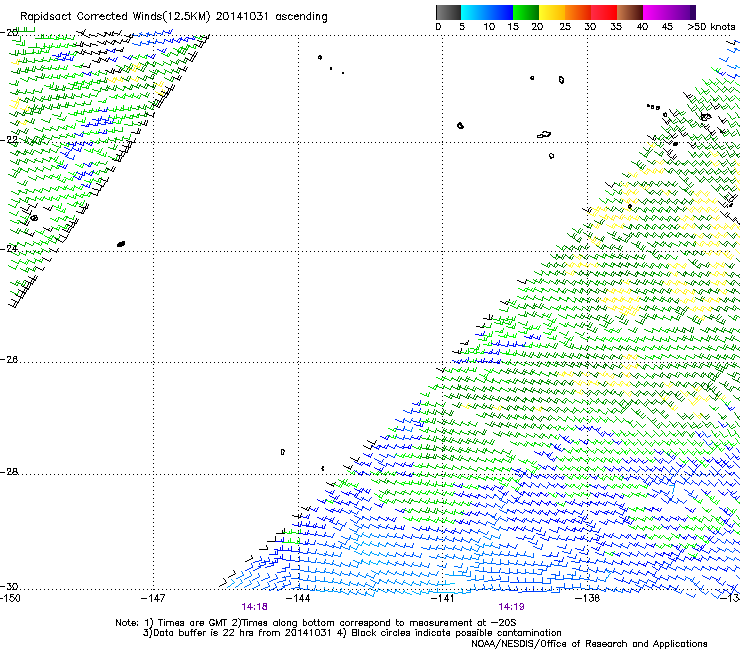The width and height of the screenshot is (740, 650).
Task: Click the cyan 5-10 knots legend color
Action: click(x=474, y=12)
